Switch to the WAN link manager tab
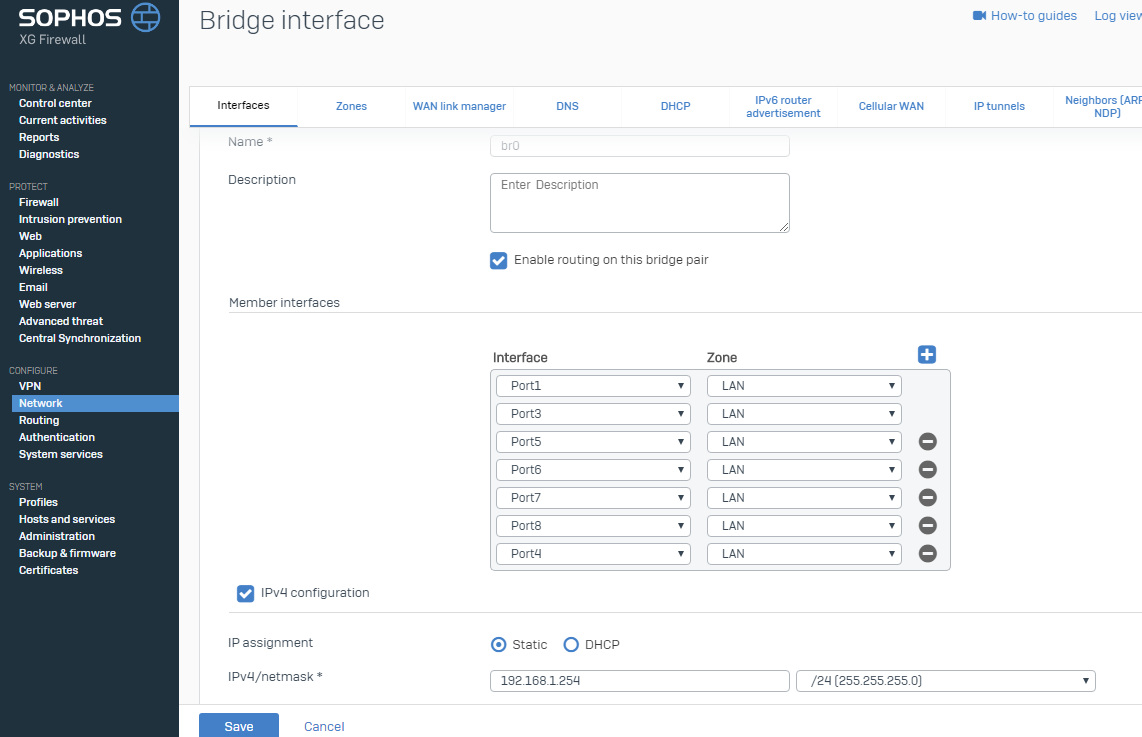Image resolution: width=1142 pixels, height=737 pixels. (459, 106)
